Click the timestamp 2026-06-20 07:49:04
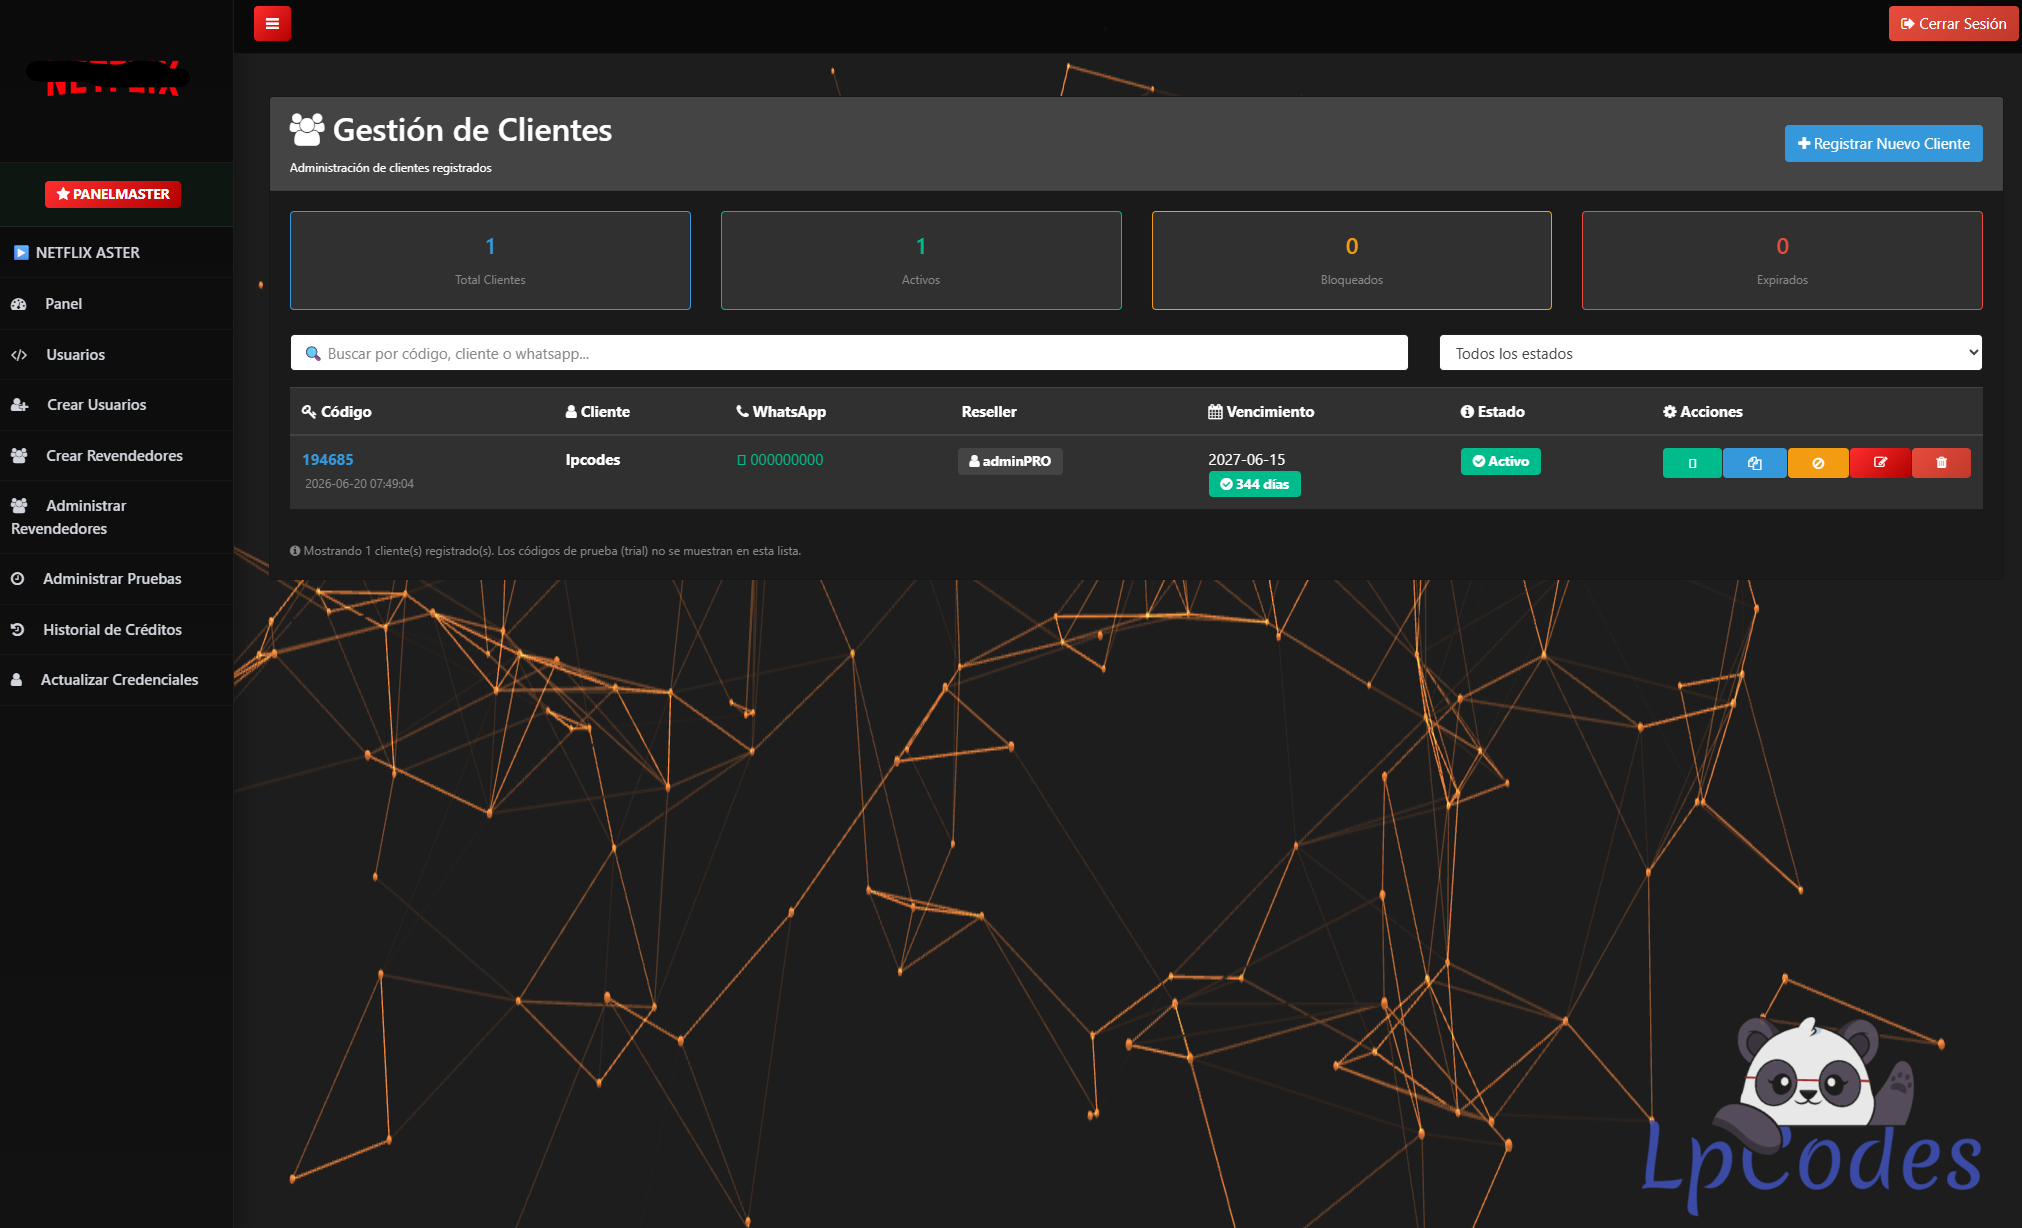The image size is (2022, 1228). 359,484
